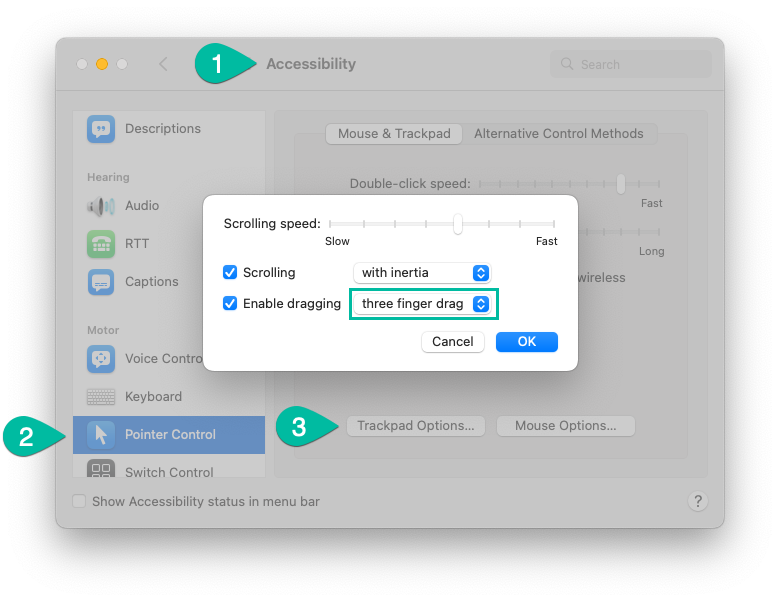Select the Audio speaker icon

pyautogui.click(x=101, y=206)
